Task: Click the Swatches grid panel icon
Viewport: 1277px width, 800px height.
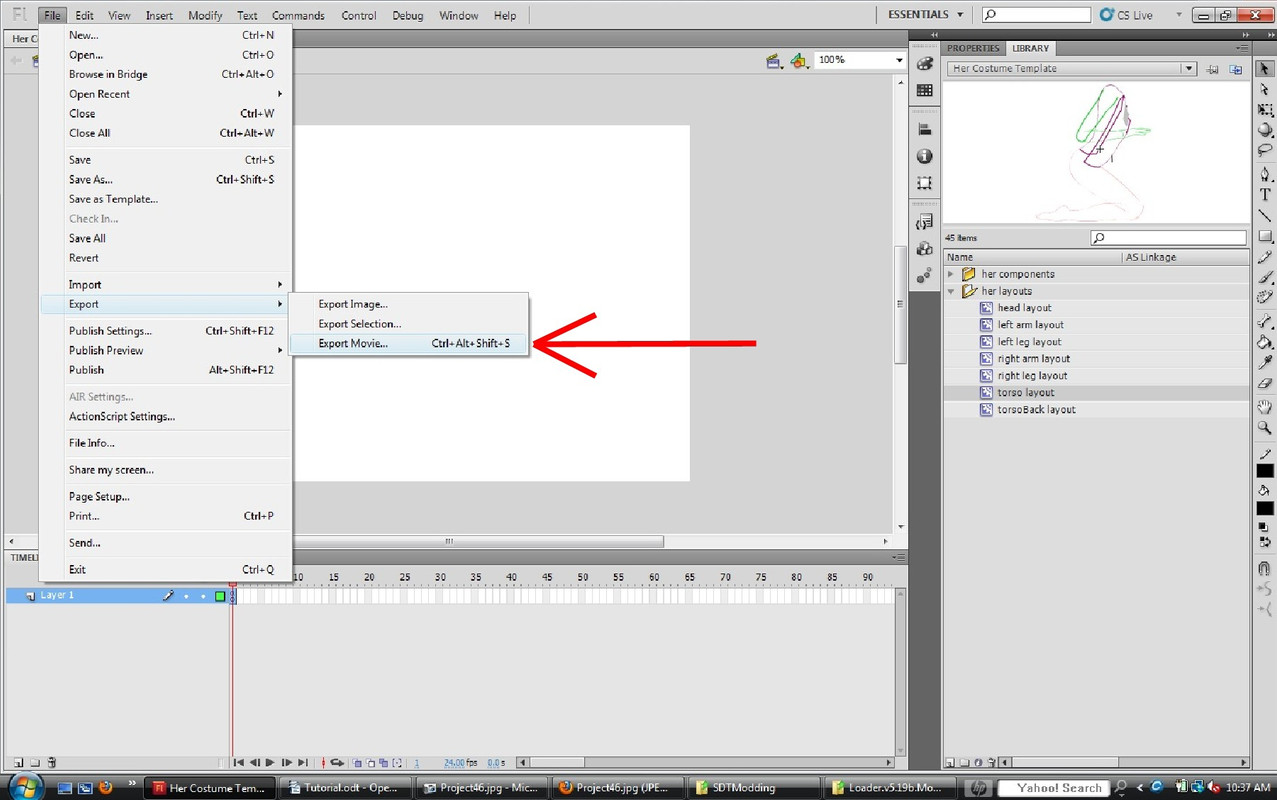Action: tap(924, 90)
